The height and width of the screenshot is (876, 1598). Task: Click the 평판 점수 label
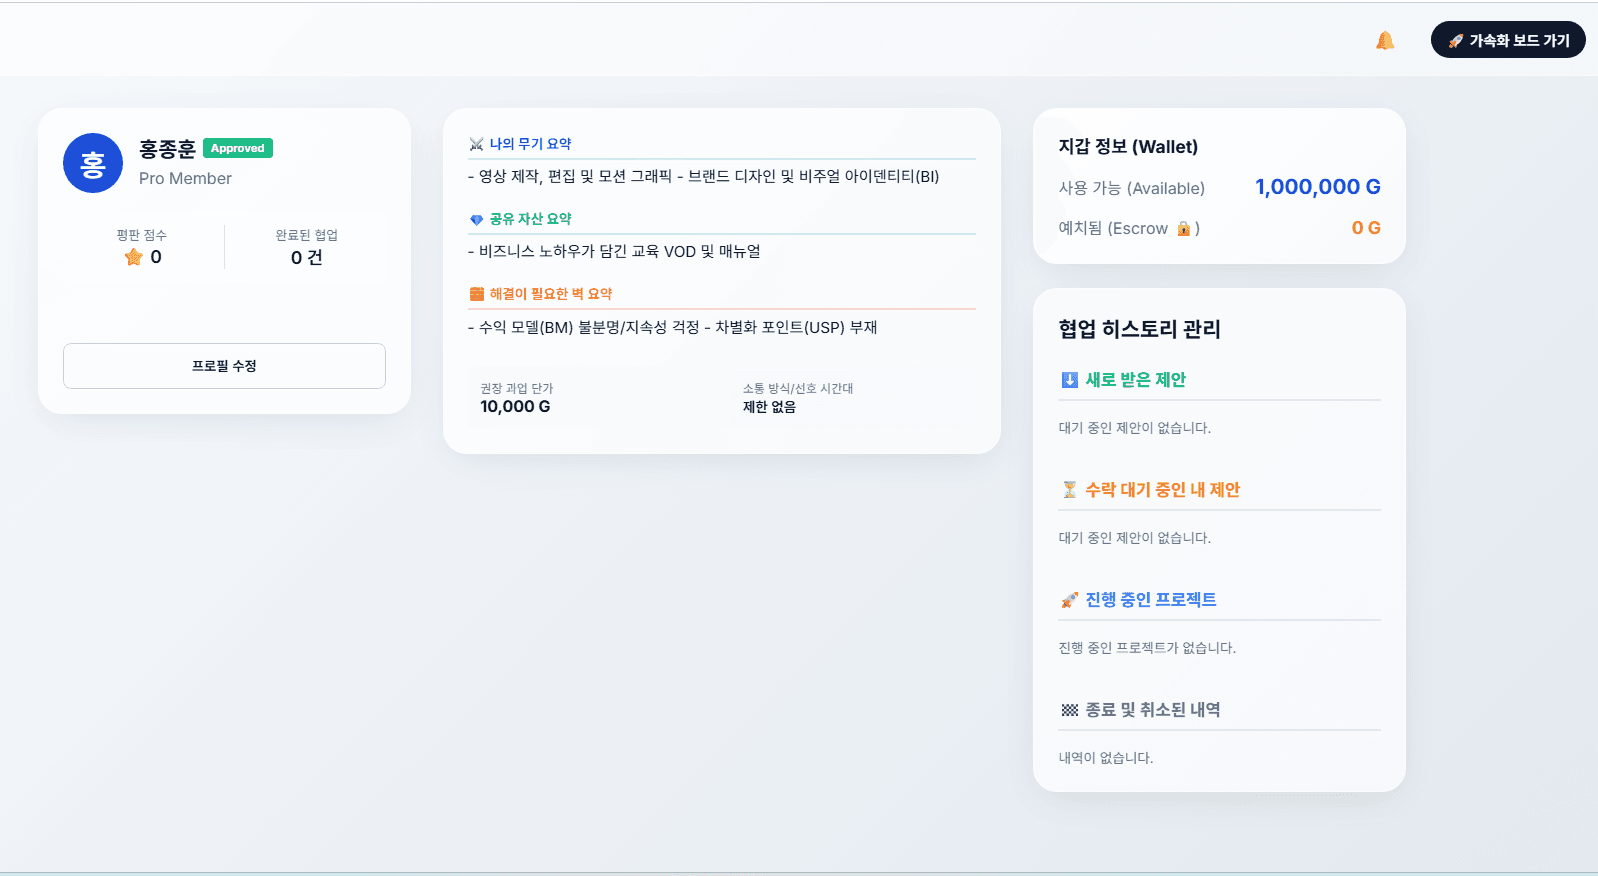pyautogui.click(x=141, y=235)
